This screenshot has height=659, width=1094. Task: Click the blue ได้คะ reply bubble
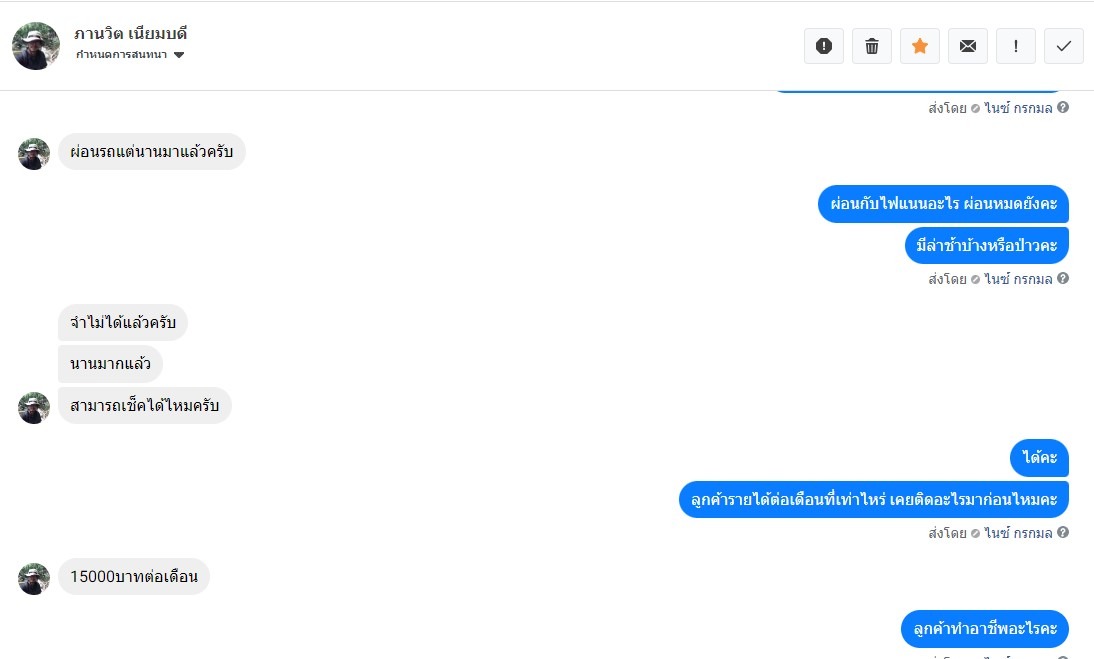tap(1040, 458)
